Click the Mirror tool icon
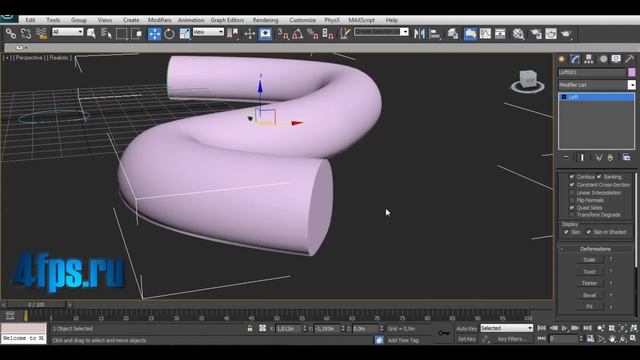Image resolution: width=640 pixels, height=360 pixels. coord(419,34)
